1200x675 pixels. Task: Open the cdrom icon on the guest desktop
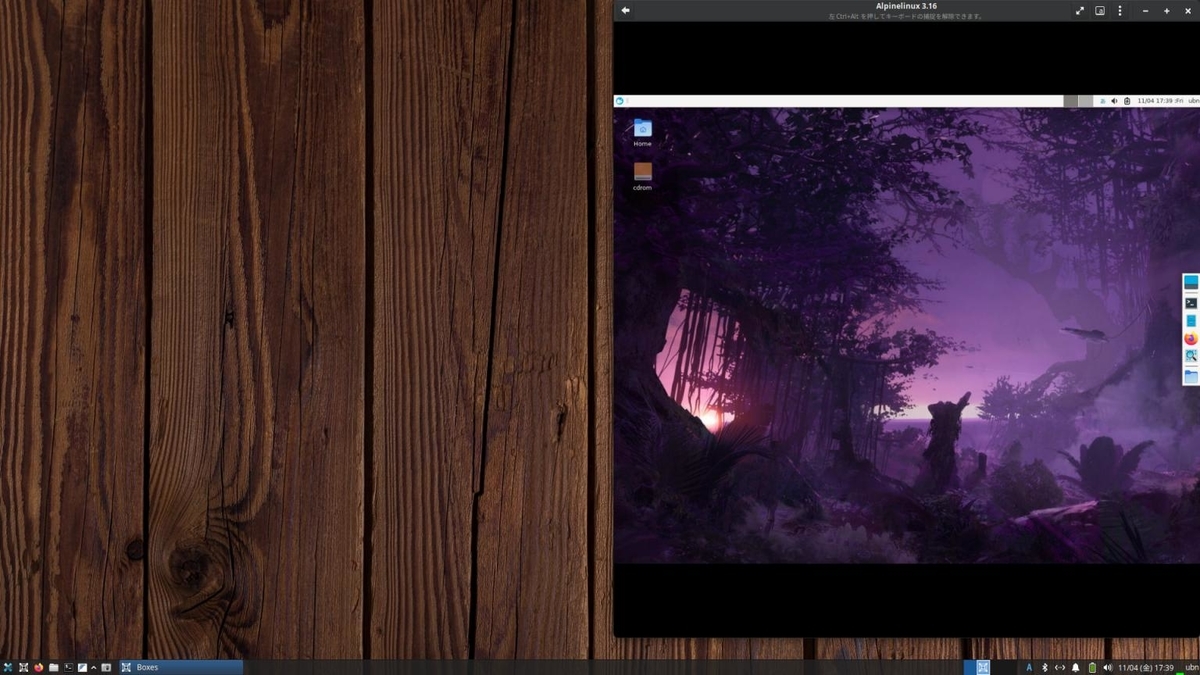642,176
